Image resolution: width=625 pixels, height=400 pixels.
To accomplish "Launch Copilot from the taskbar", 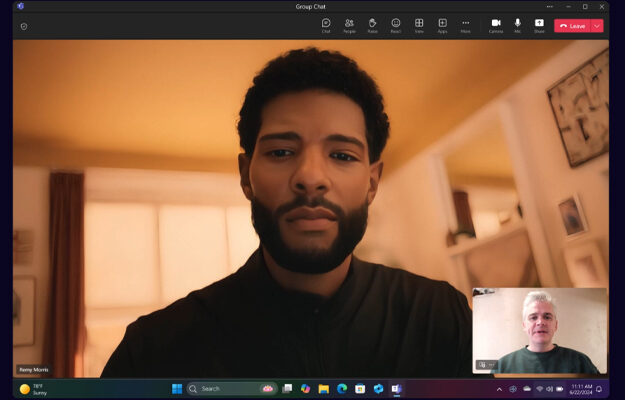I will pos(305,388).
